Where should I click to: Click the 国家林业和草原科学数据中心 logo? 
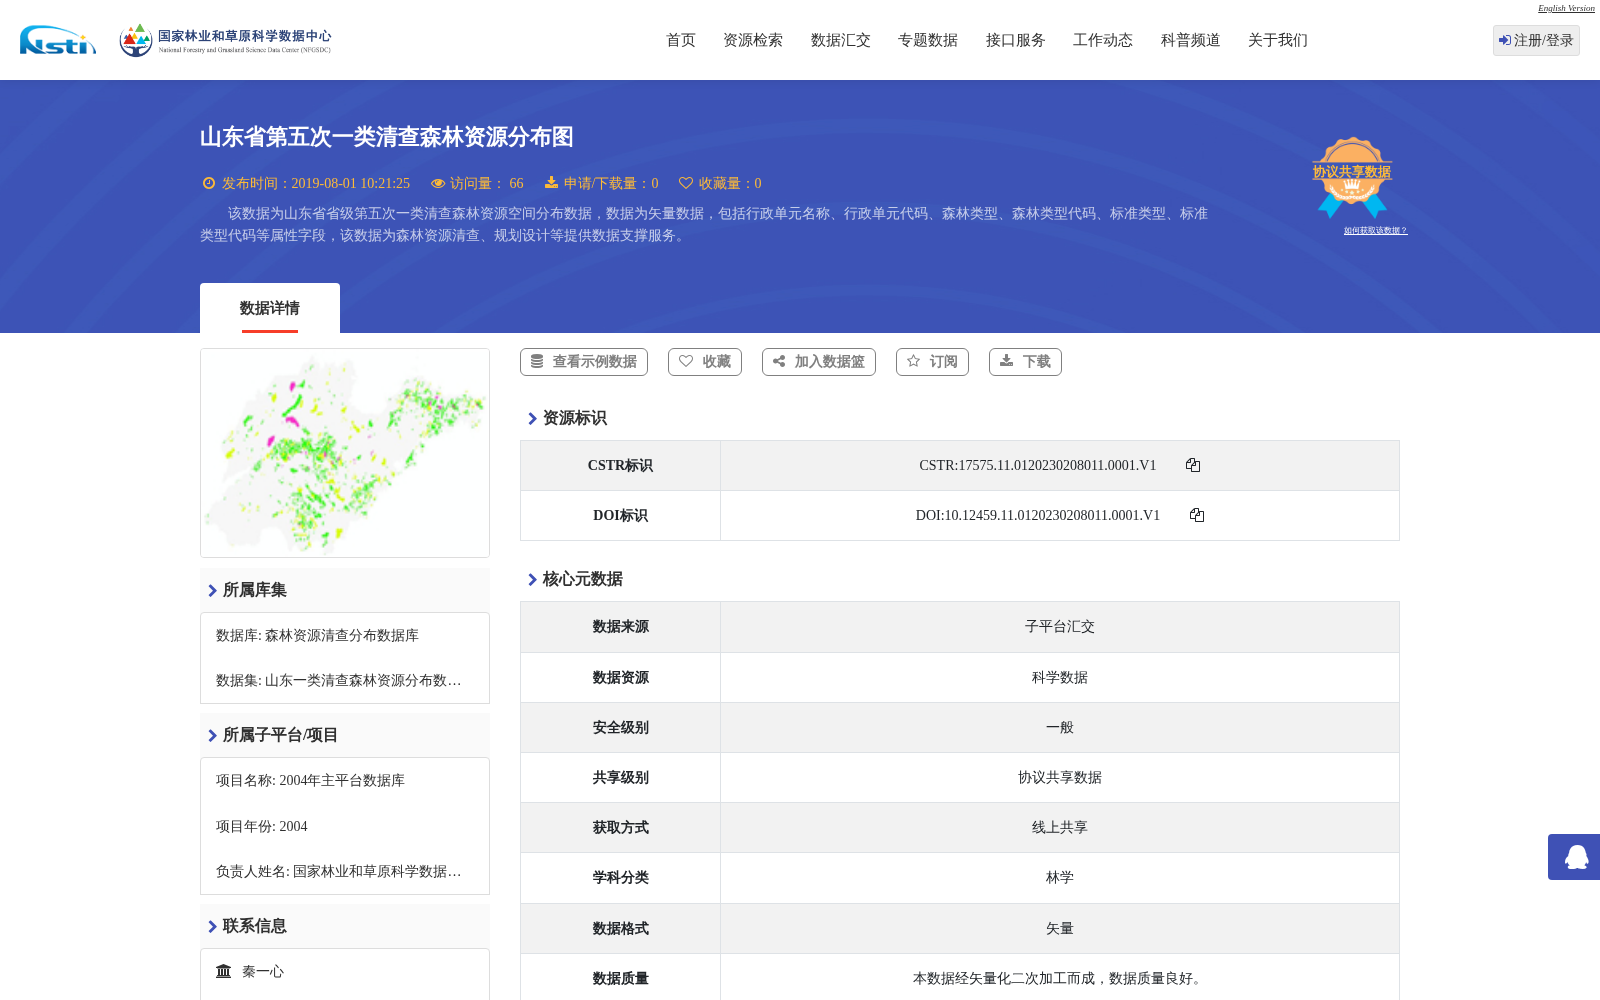coord(225,40)
